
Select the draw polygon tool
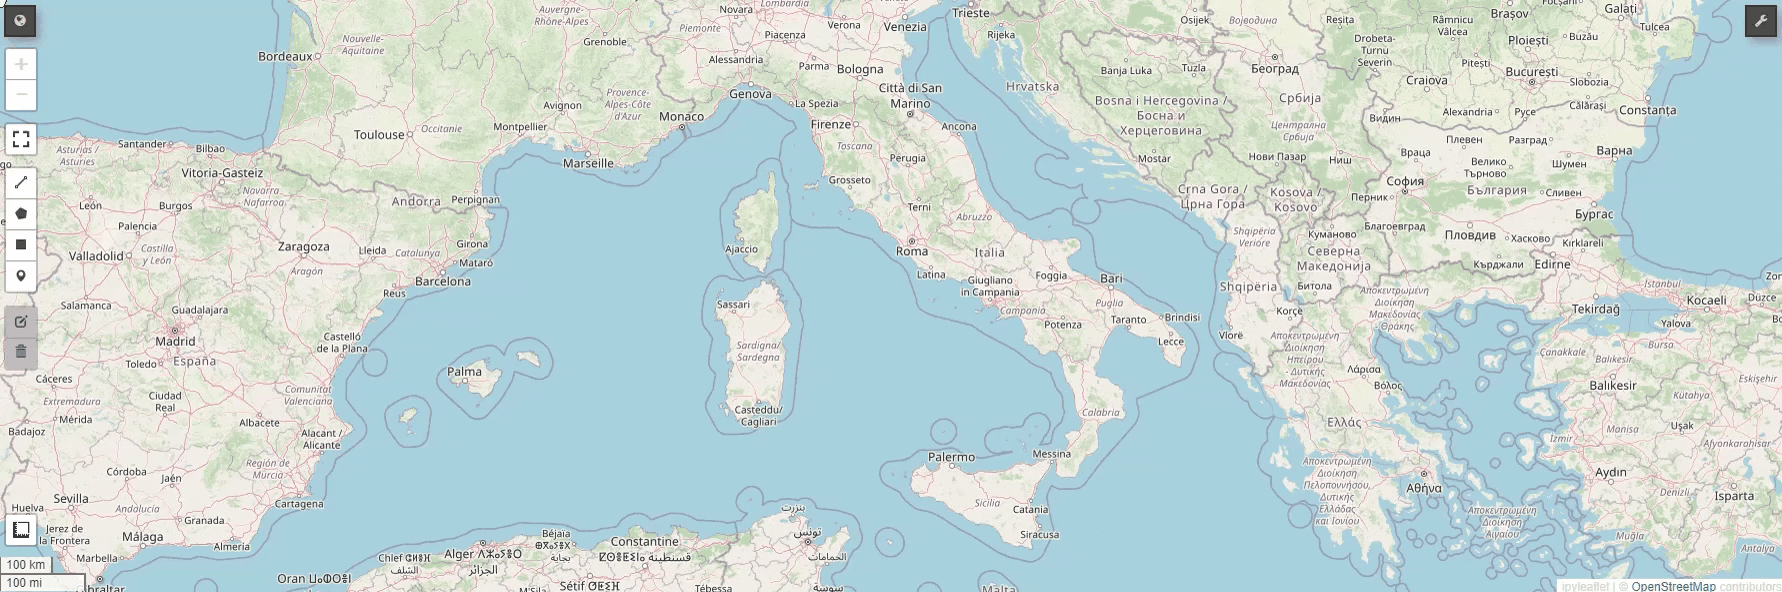tap(21, 214)
